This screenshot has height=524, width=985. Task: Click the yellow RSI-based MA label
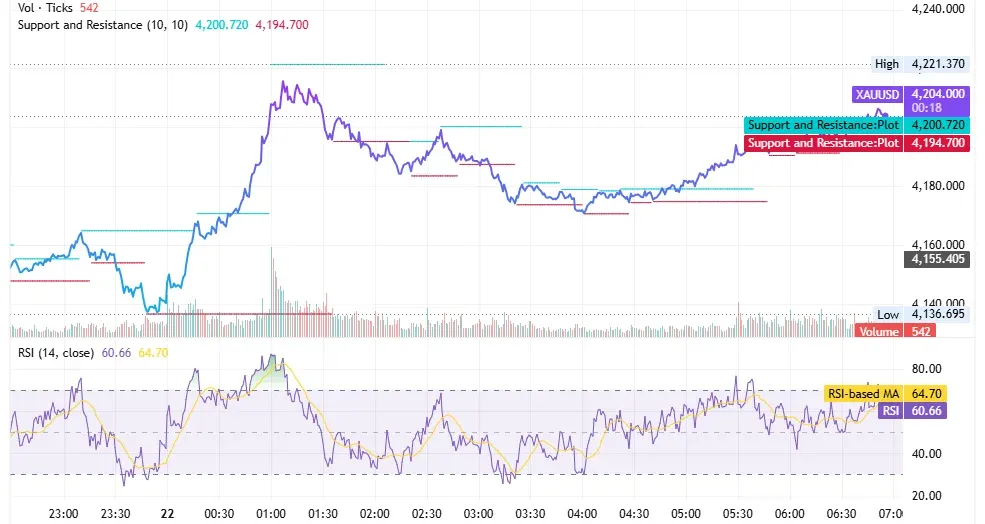coord(863,394)
